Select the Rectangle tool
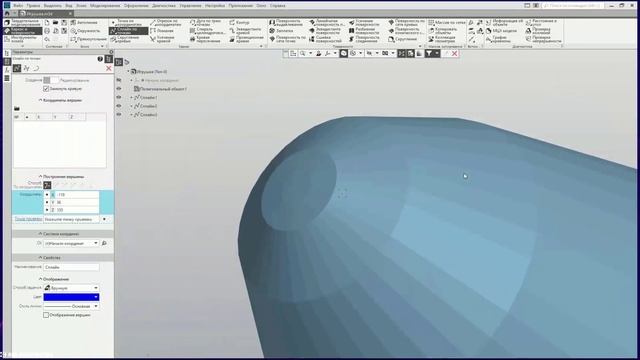640x360 pixels. click(x=88, y=39)
